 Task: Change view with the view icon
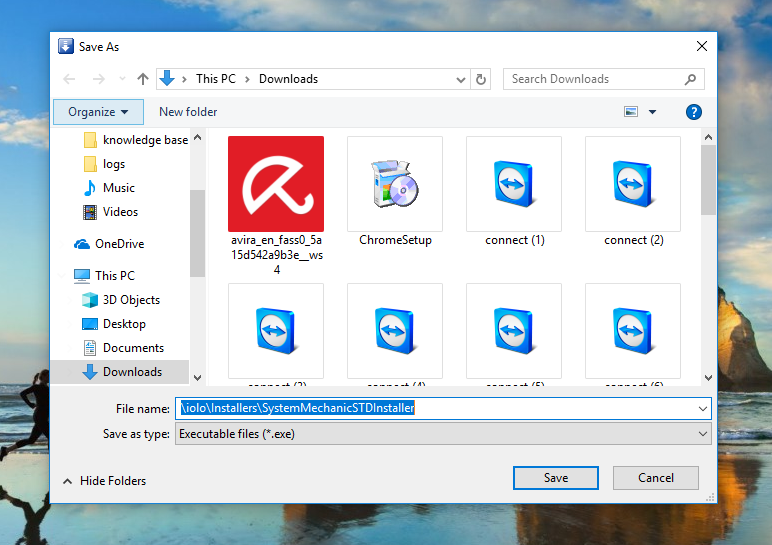point(631,112)
